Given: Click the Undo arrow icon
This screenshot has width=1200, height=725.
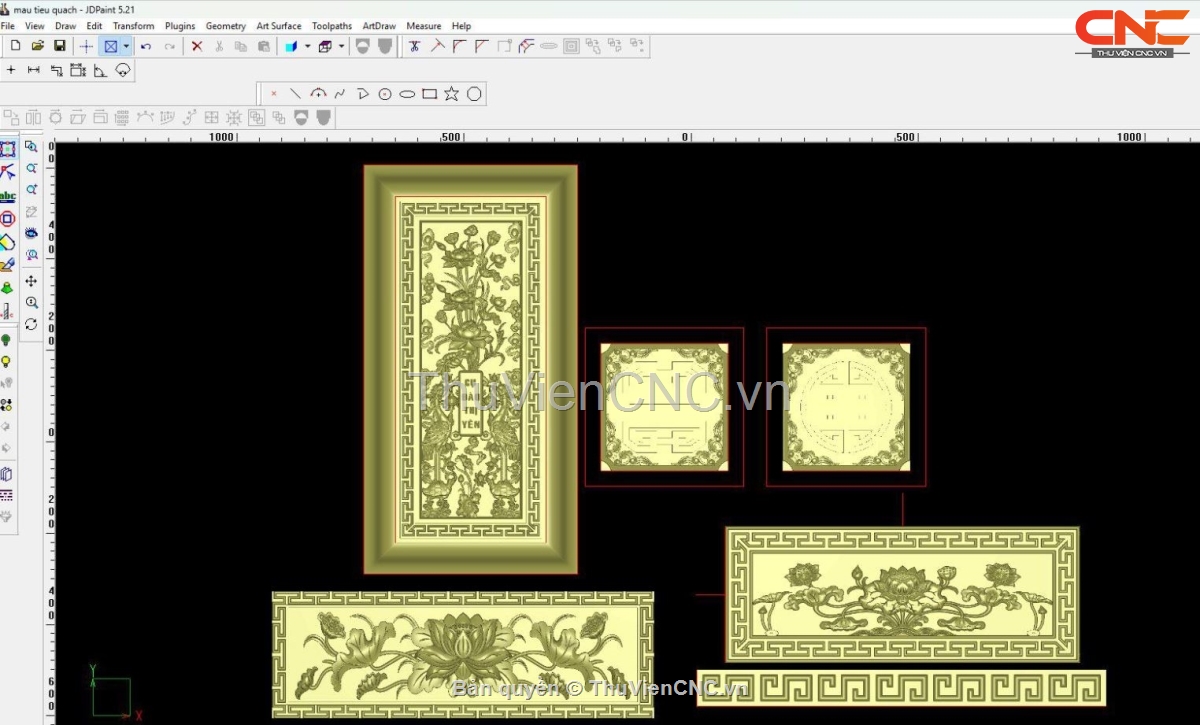Looking at the screenshot, I should point(146,46).
